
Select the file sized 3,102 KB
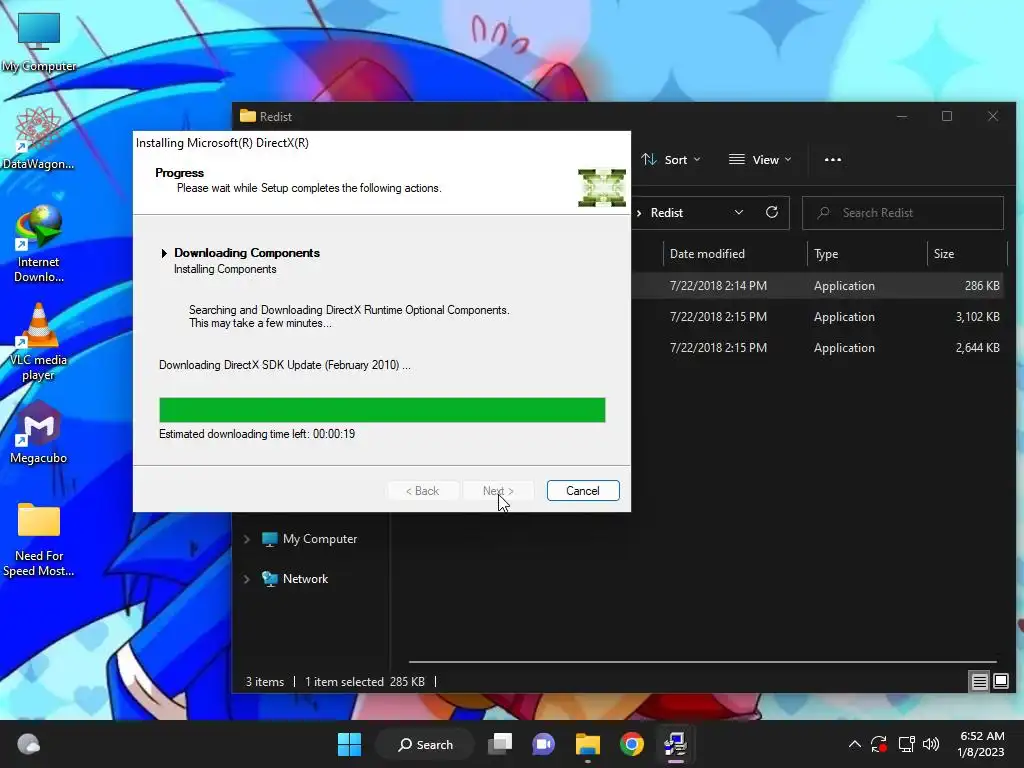pos(818,317)
